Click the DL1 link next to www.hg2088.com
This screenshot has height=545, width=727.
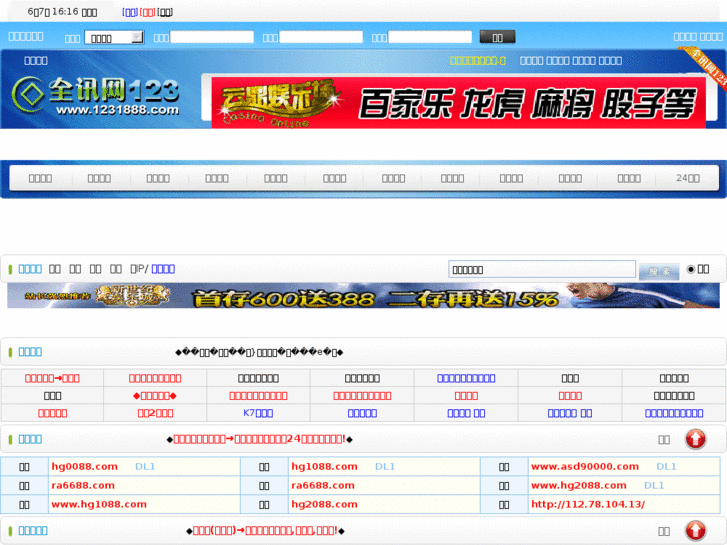pos(654,486)
